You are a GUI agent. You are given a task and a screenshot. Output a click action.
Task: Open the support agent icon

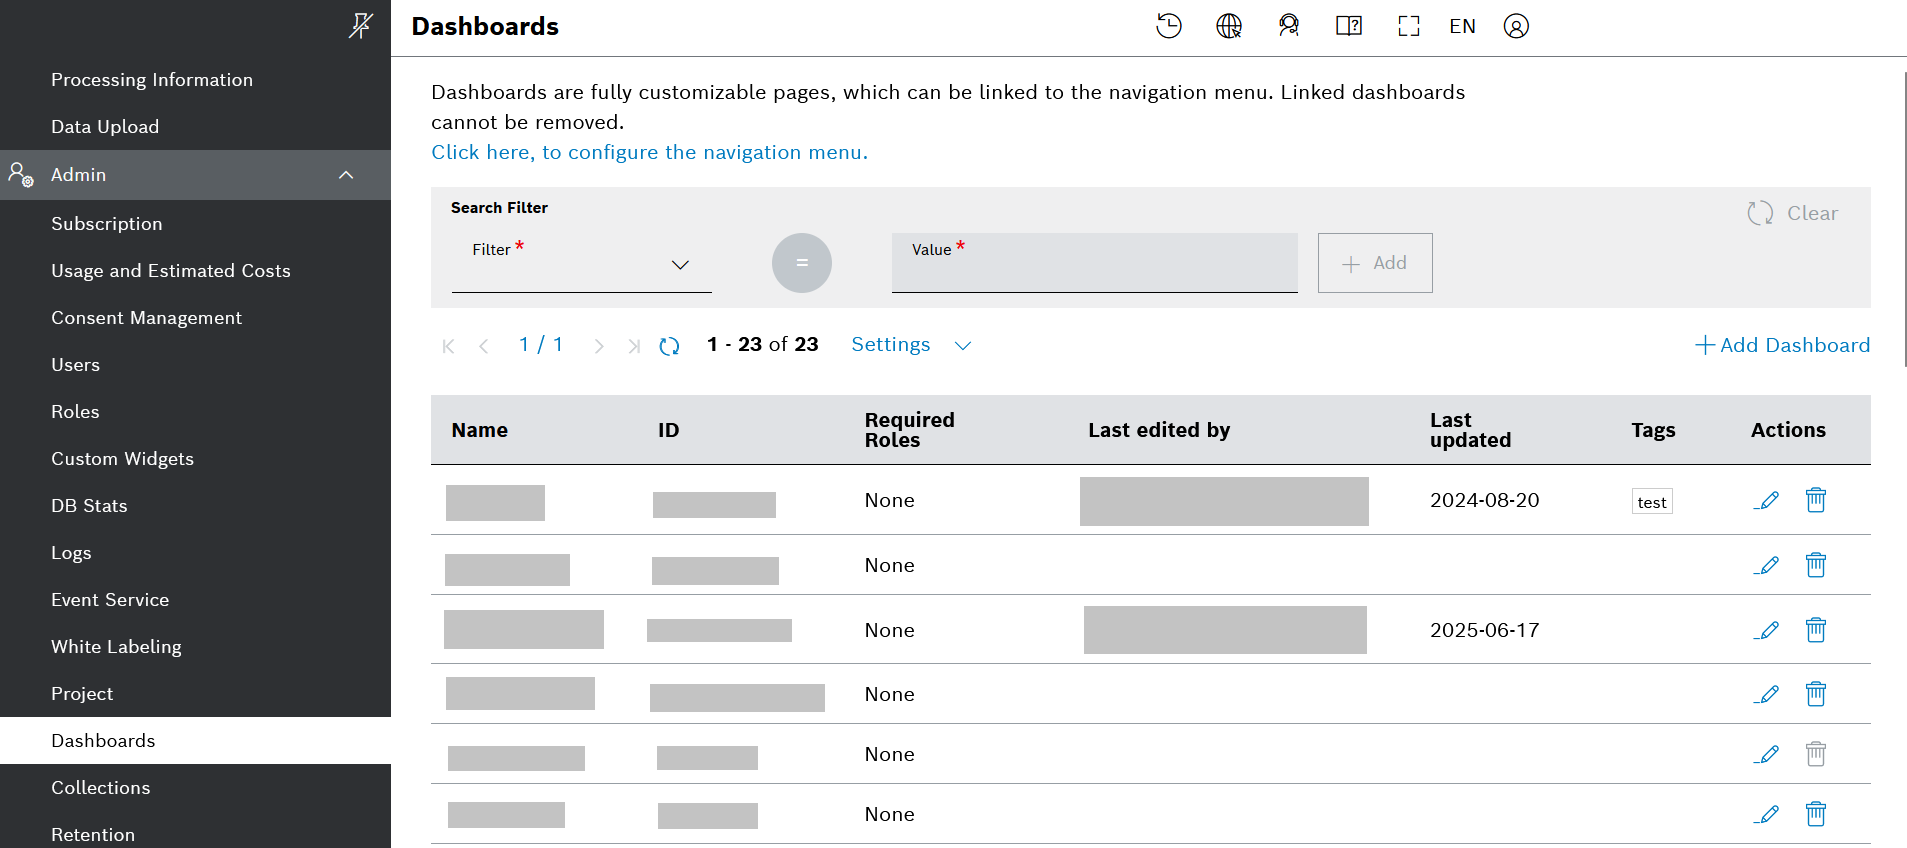tap(1288, 26)
